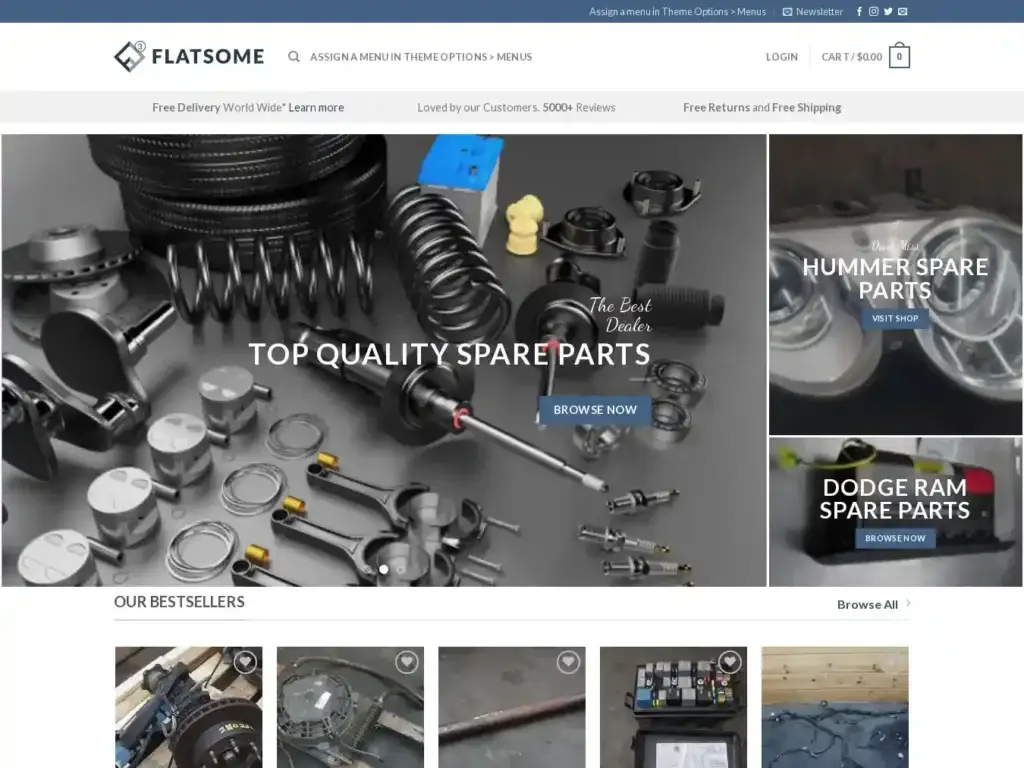Image resolution: width=1024 pixels, height=768 pixels.
Task: Open the search magnifier in the header
Action: point(293,57)
